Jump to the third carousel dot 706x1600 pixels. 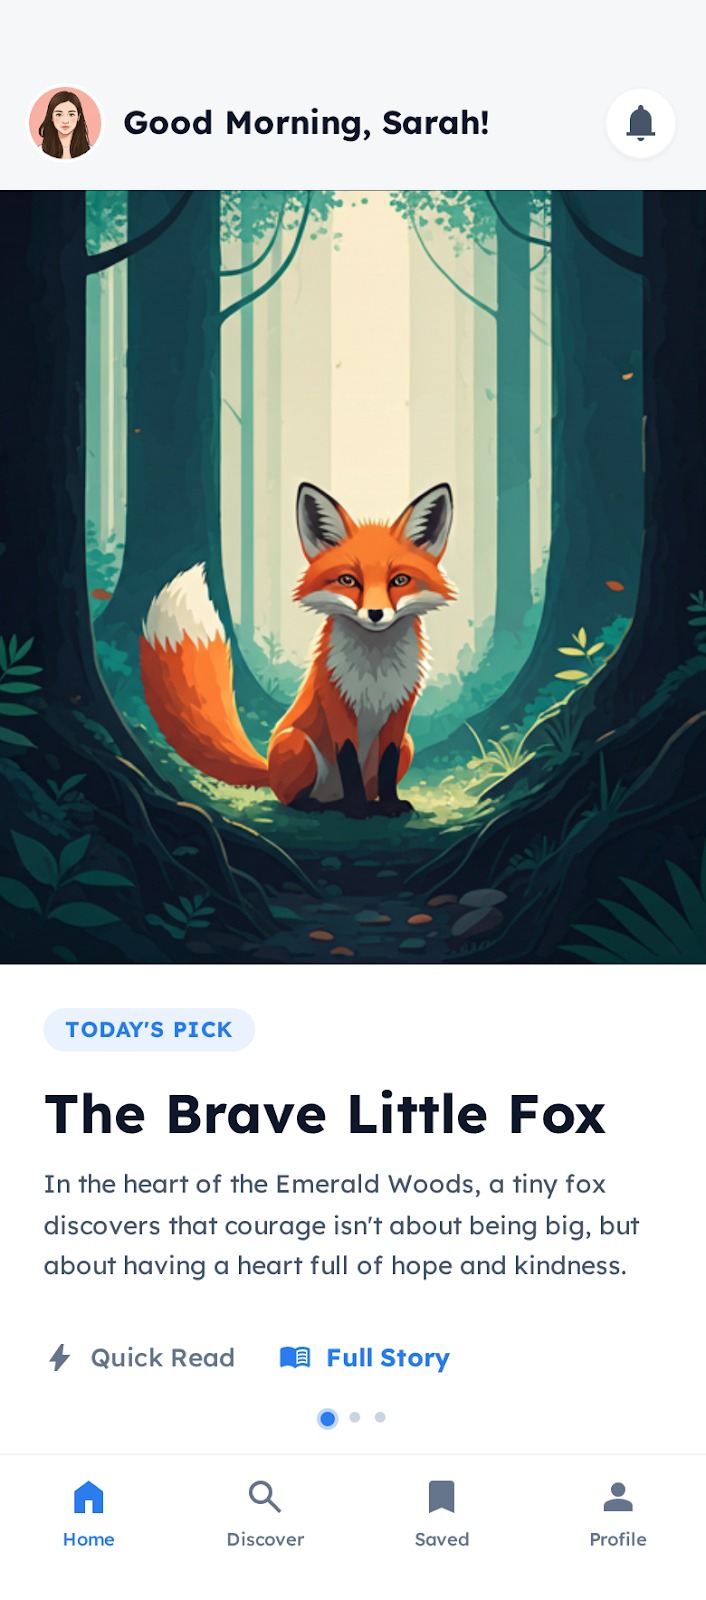pyautogui.click(x=380, y=1417)
